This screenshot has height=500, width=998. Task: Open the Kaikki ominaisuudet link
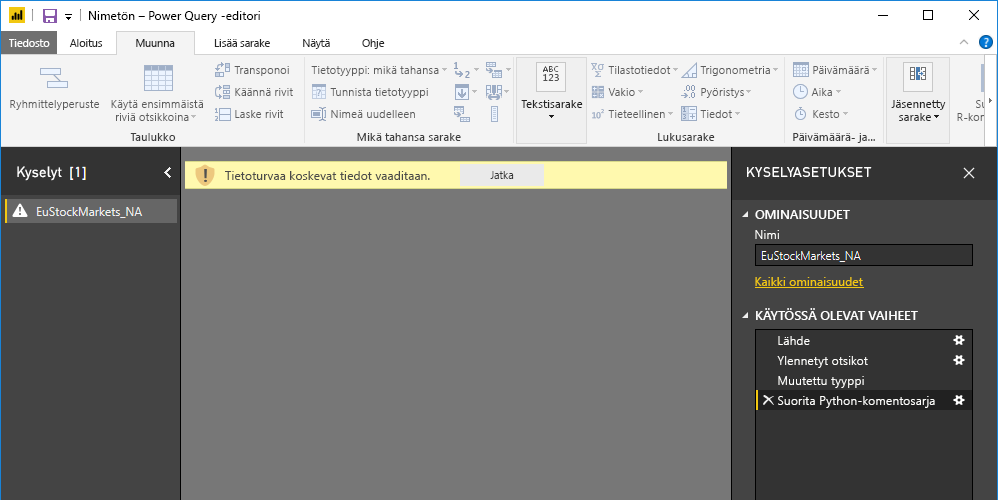(809, 282)
